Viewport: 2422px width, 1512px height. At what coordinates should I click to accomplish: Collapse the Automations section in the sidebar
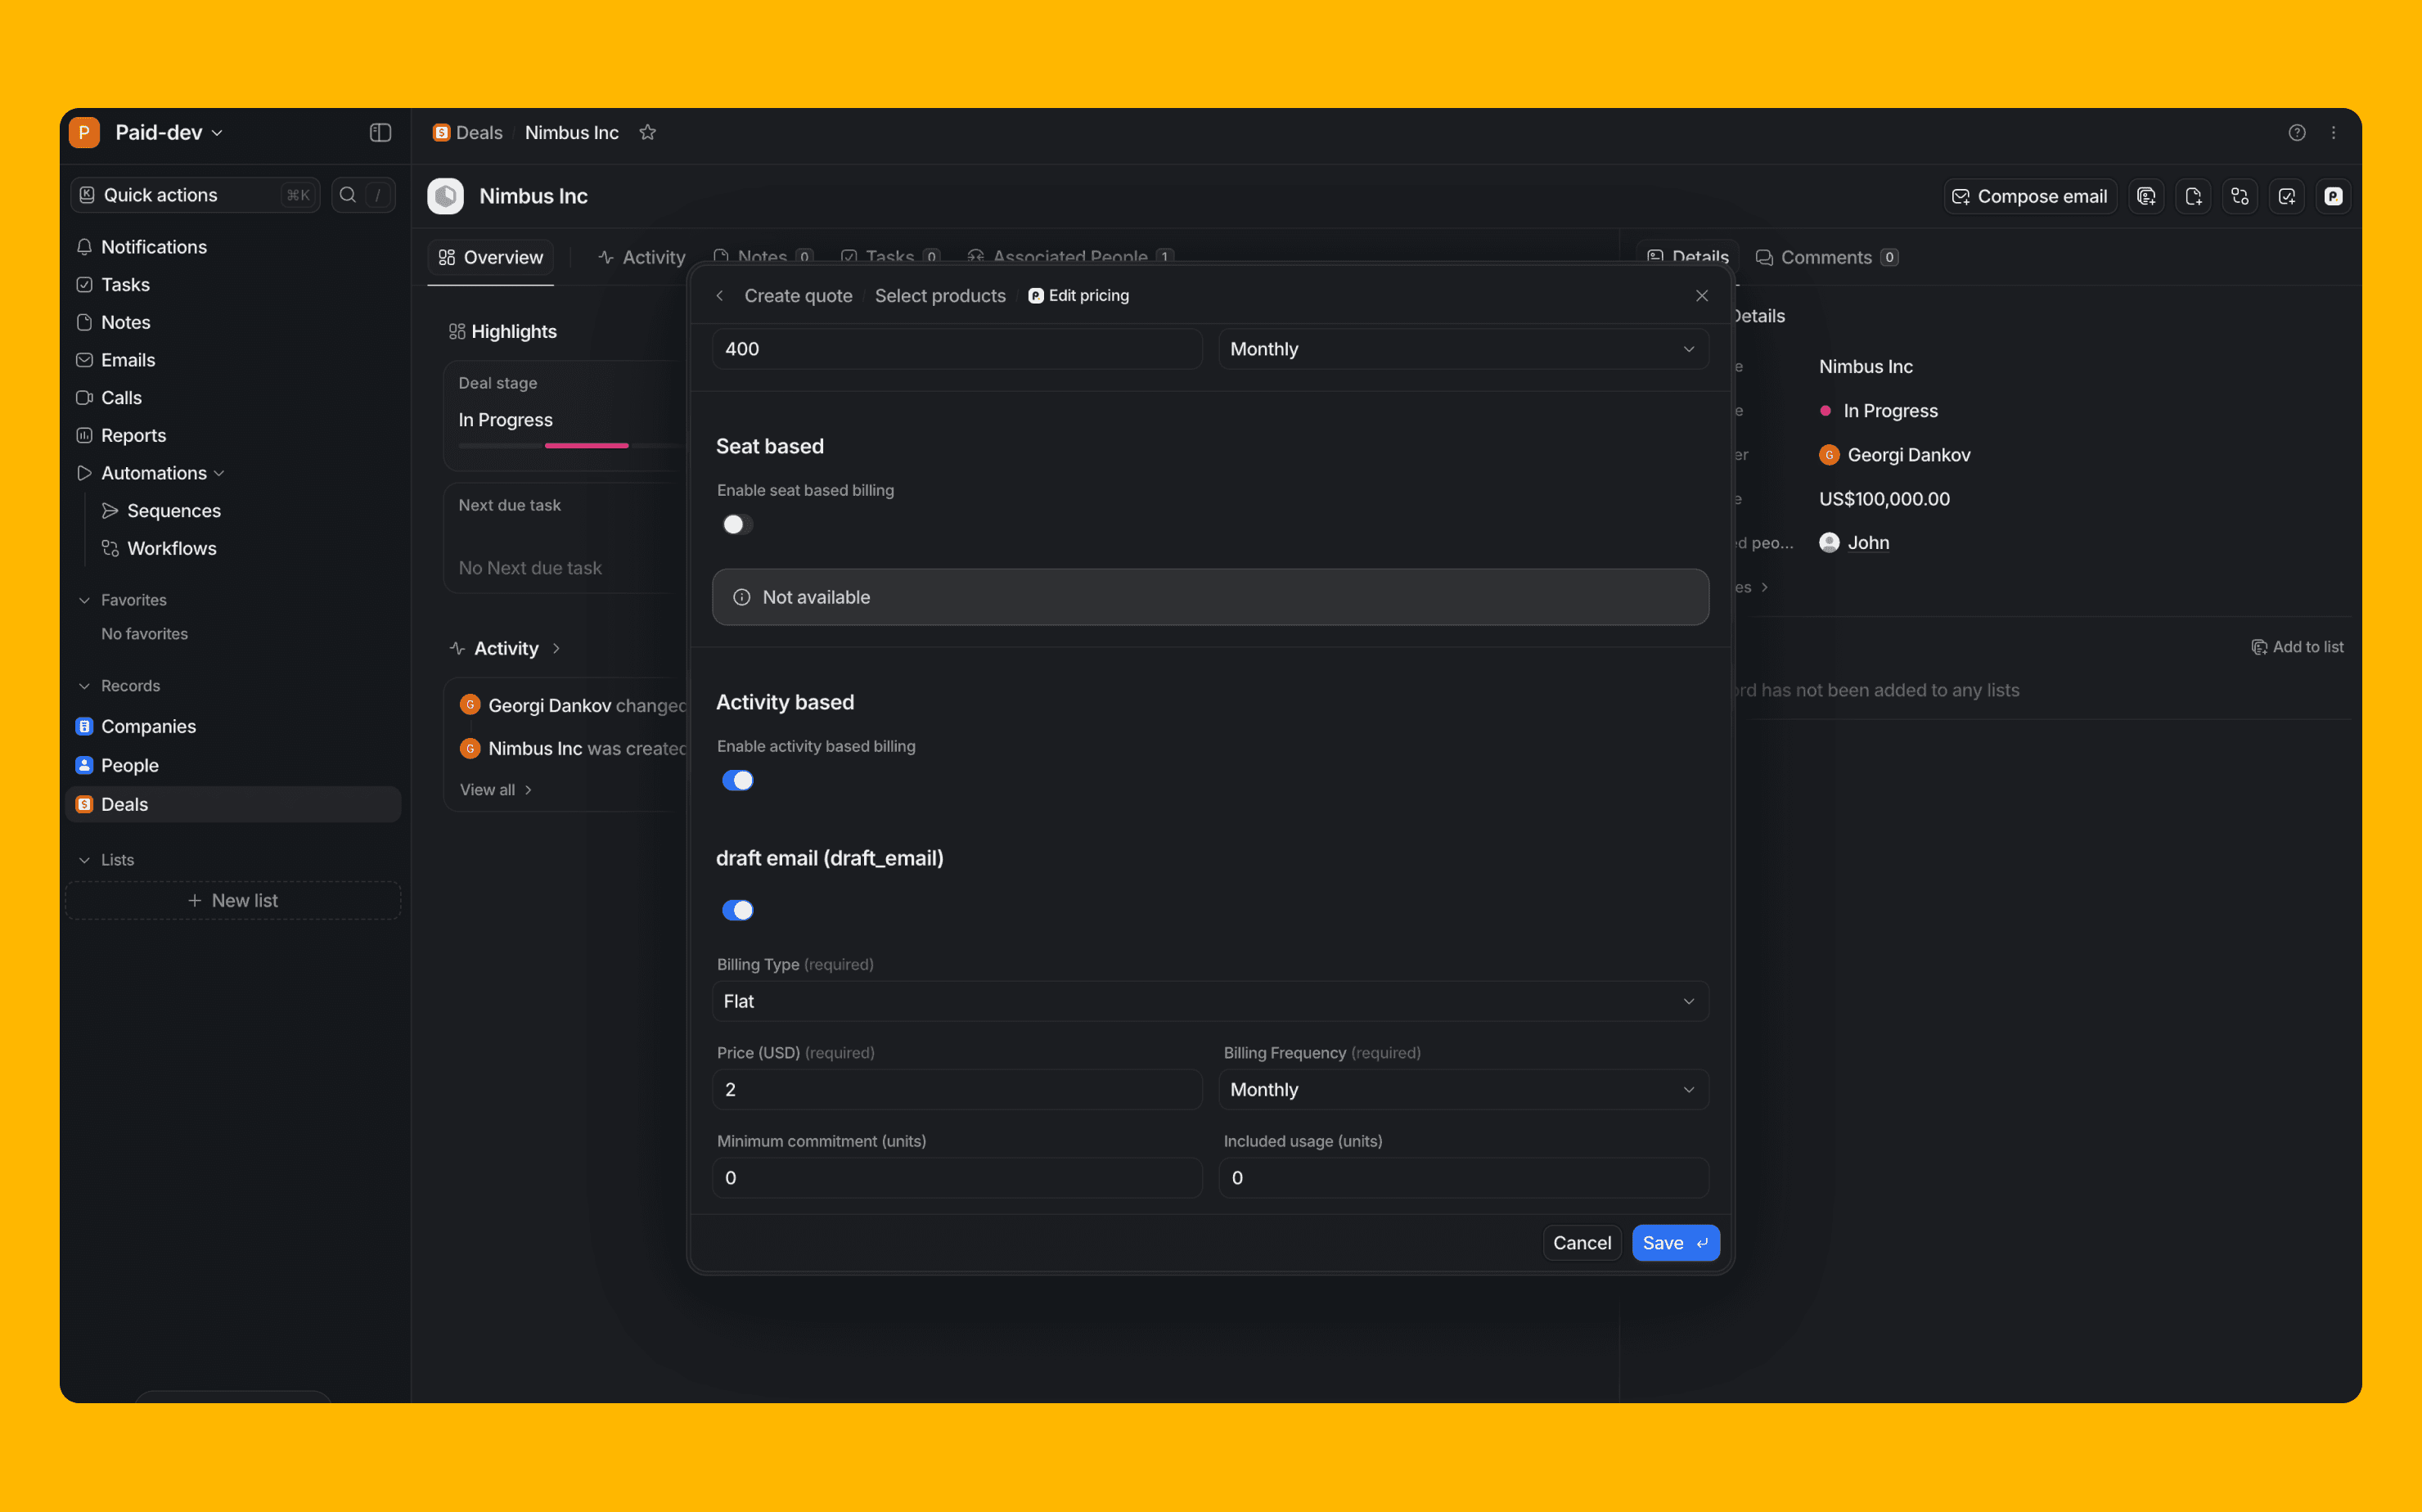(219, 473)
